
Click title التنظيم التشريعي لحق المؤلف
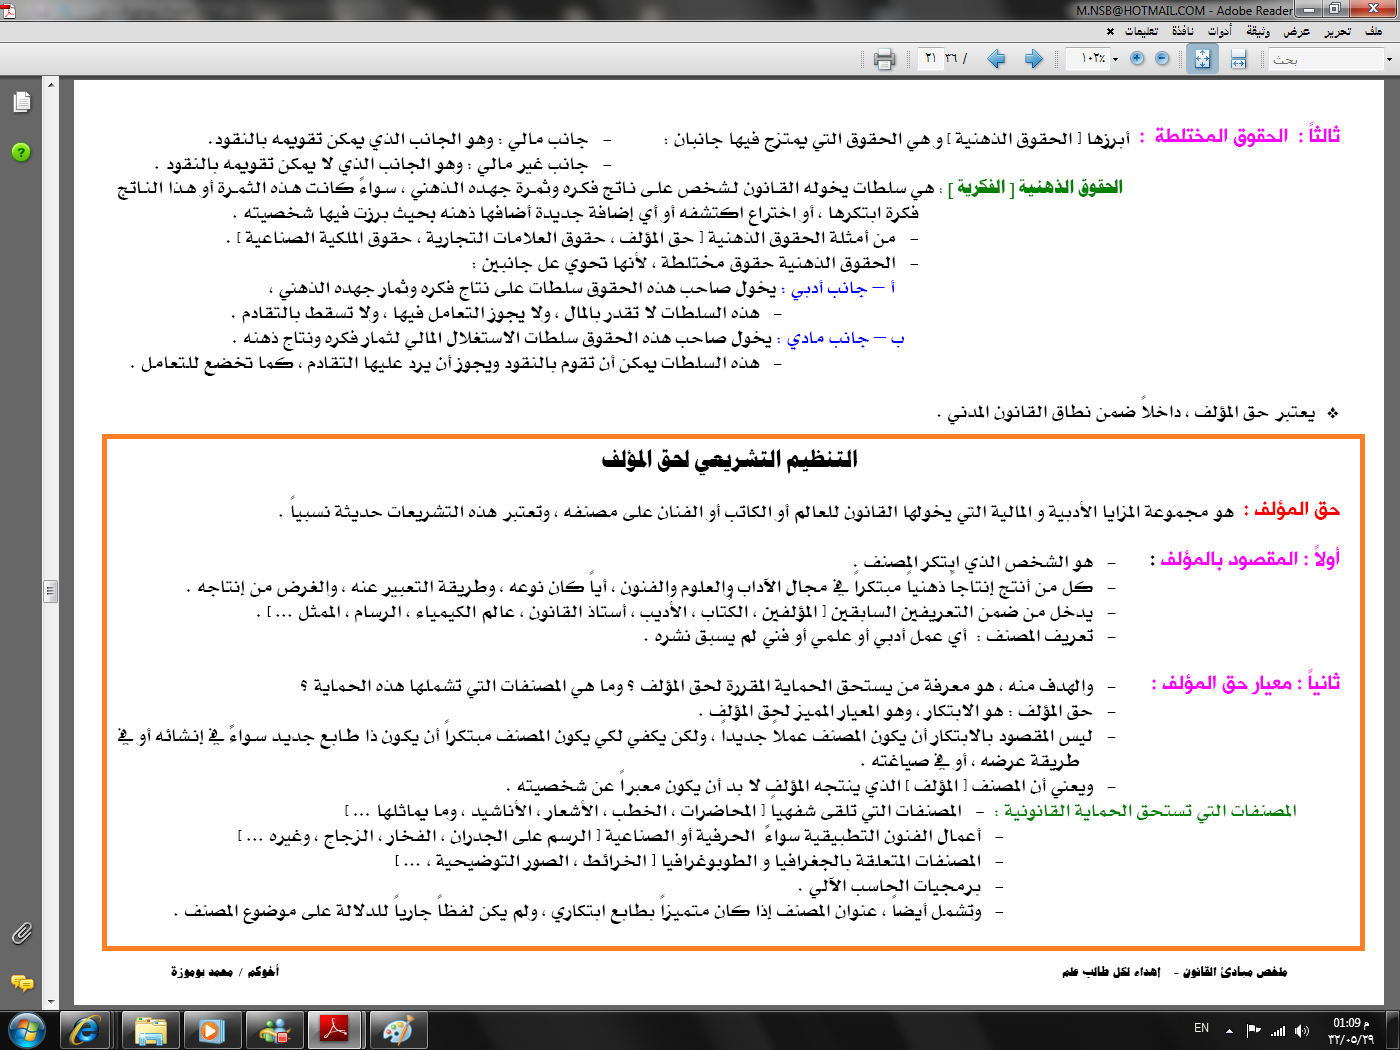730,459
